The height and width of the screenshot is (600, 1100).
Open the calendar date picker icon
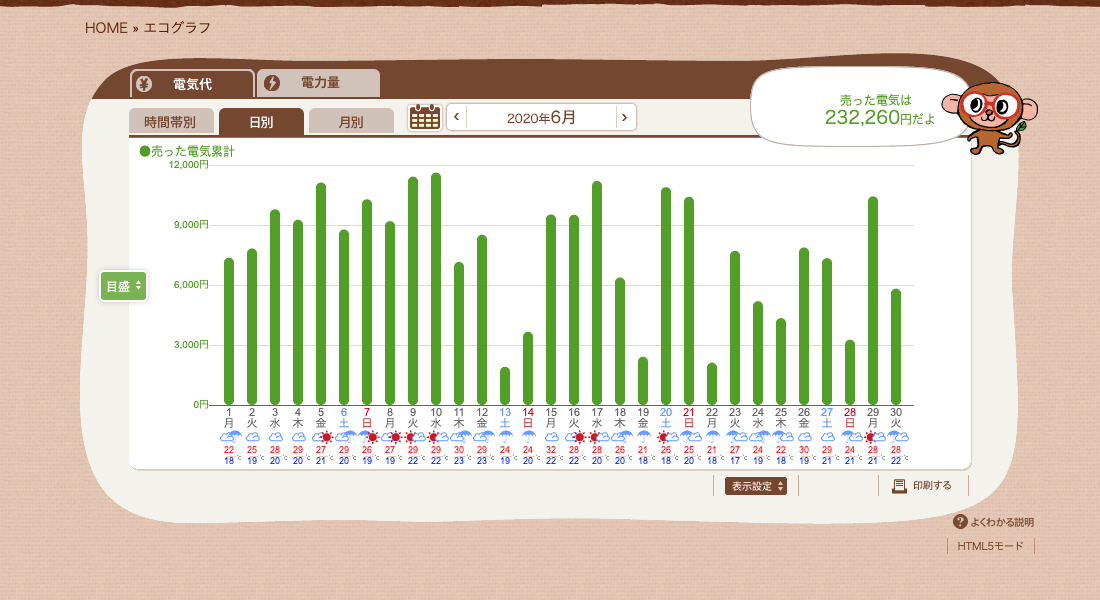(425, 117)
